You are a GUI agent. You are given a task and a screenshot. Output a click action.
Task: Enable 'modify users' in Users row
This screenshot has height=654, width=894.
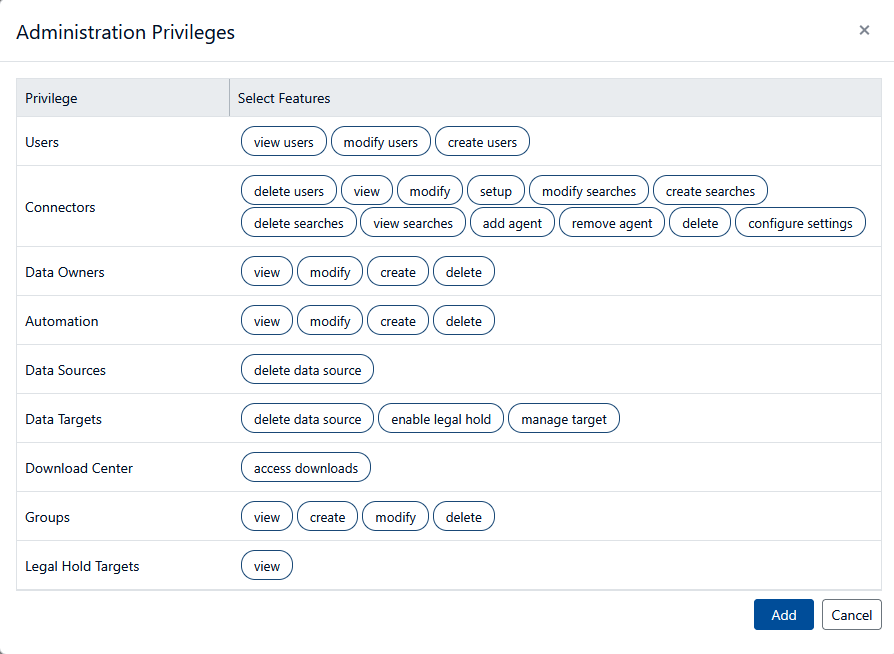[x=381, y=142]
